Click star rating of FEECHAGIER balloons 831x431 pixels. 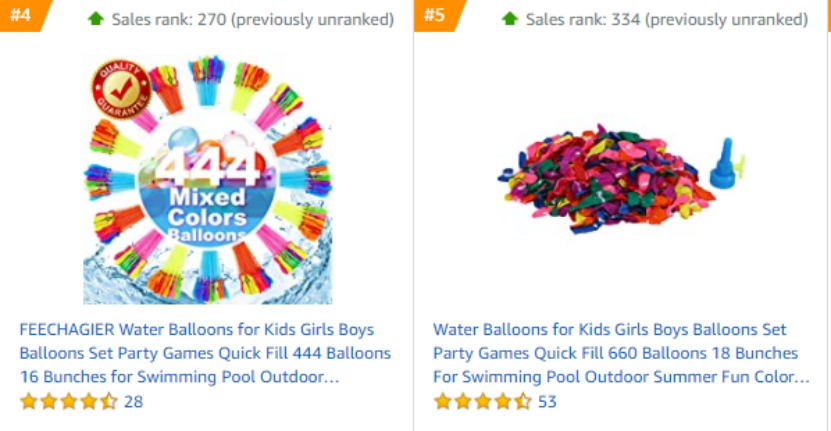(68, 401)
